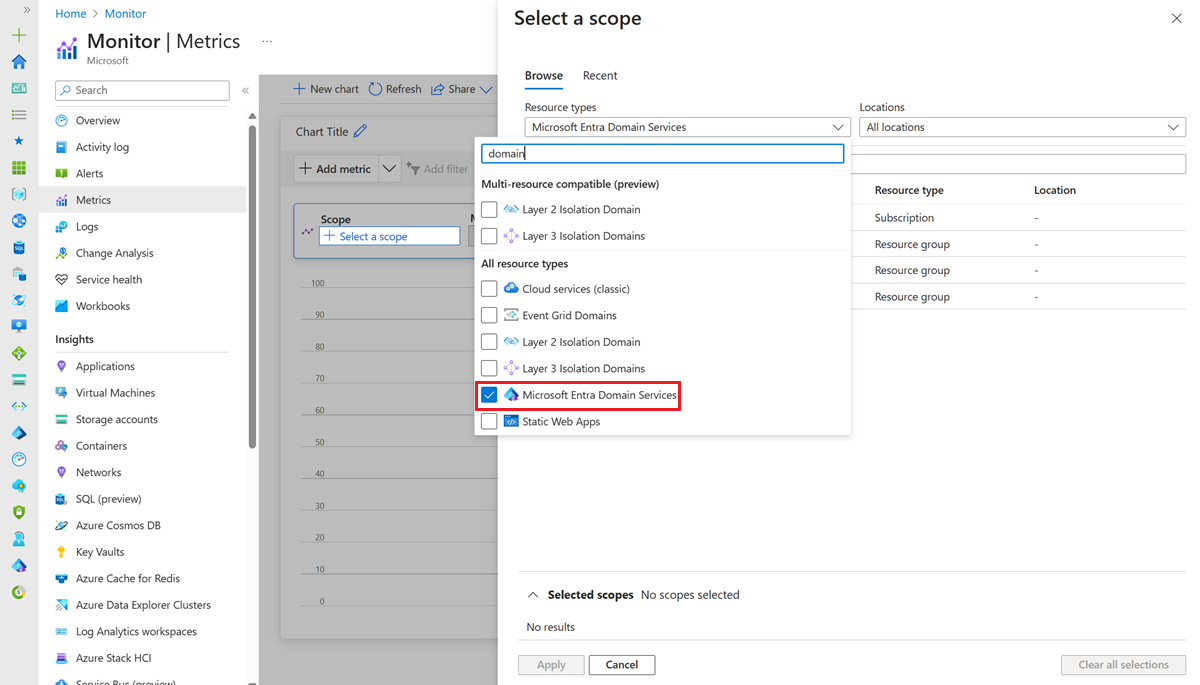The height and width of the screenshot is (685, 1200).
Task: Switch to the Recent tab
Action: pyautogui.click(x=600, y=76)
